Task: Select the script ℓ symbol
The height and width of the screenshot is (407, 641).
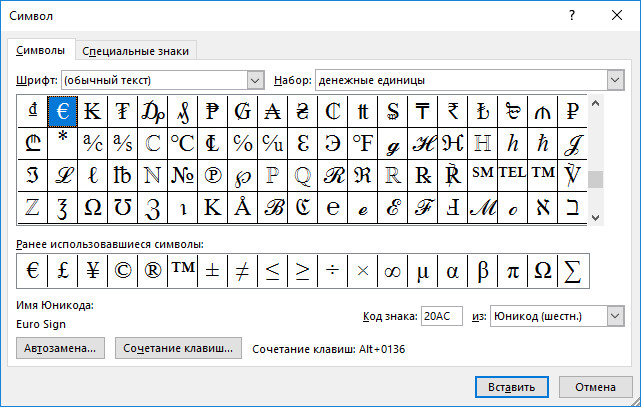Action: [x=92, y=176]
